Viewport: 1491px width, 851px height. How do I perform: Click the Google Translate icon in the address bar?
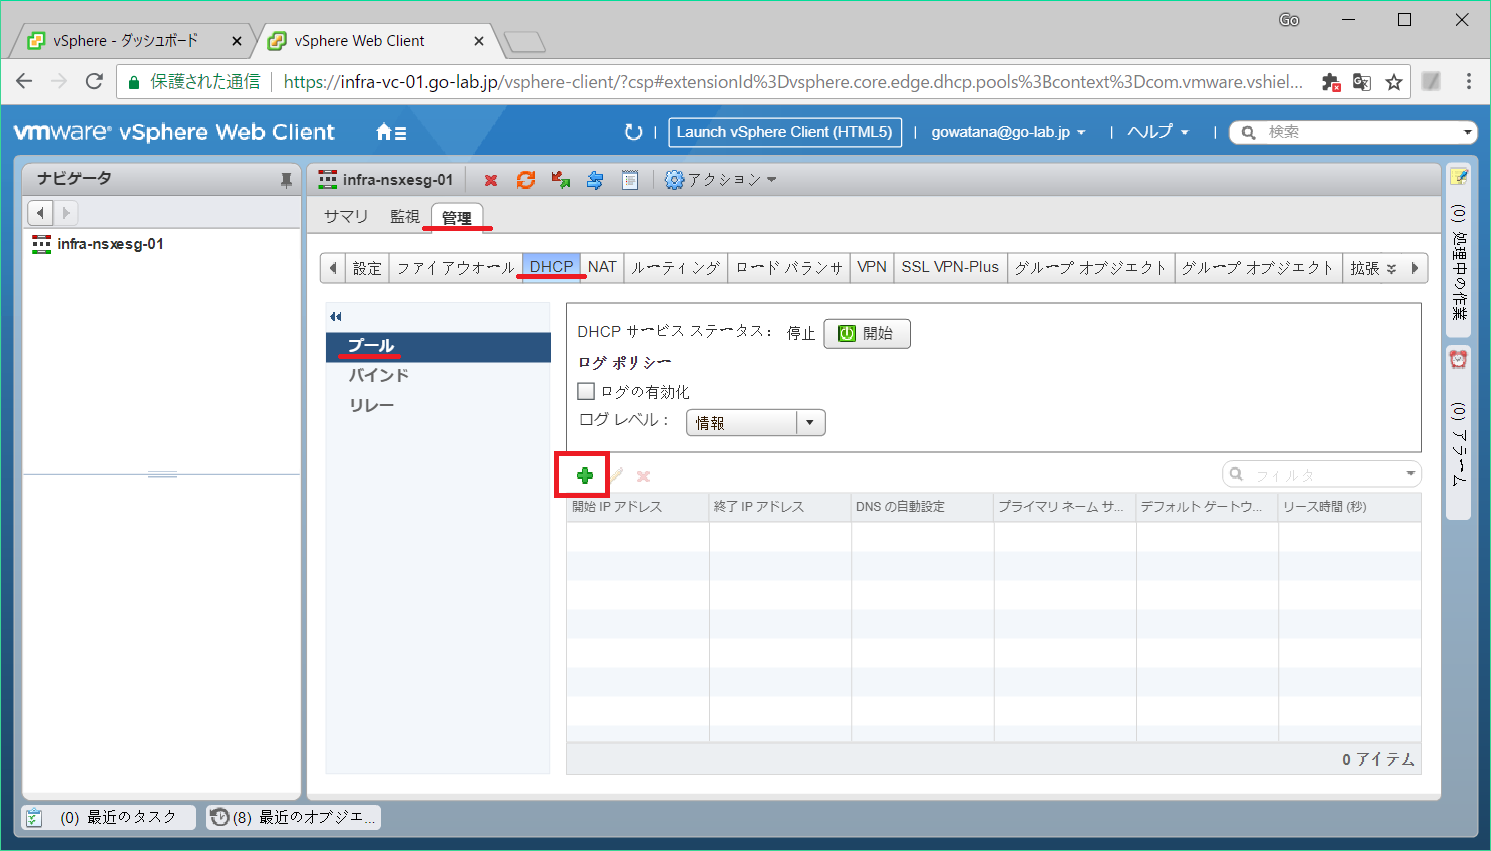click(x=1362, y=82)
